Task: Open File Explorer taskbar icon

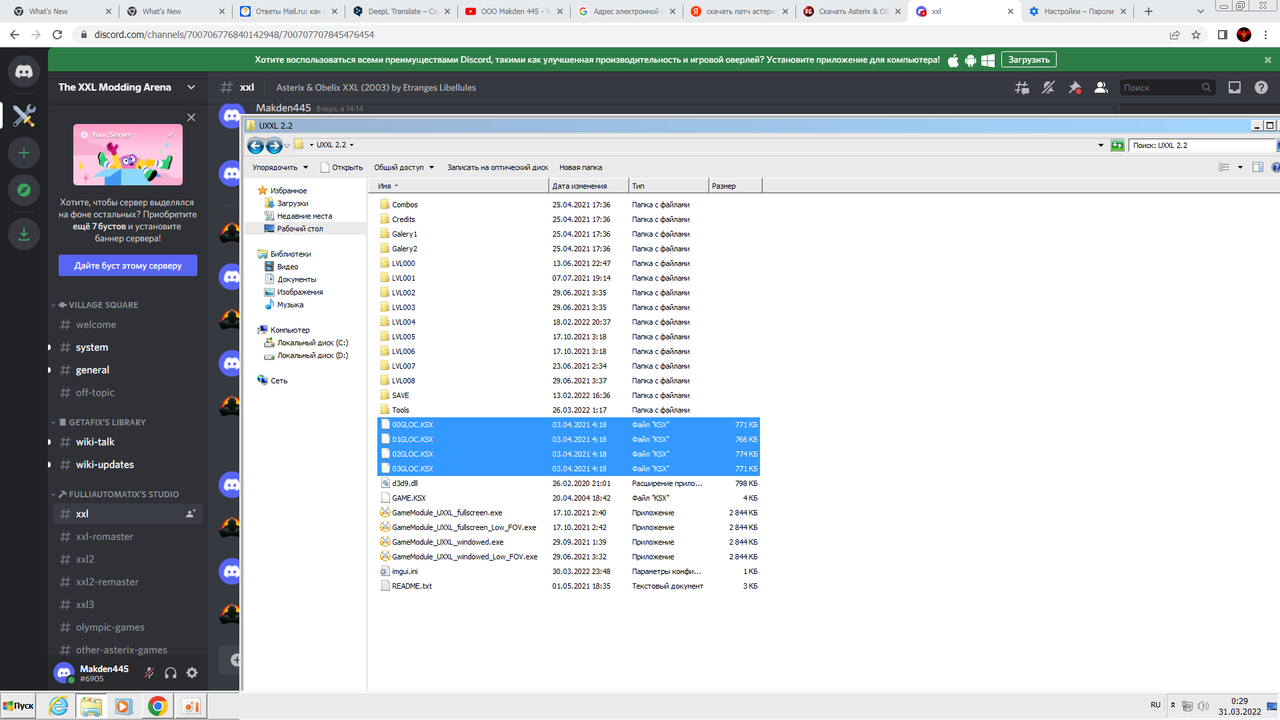Action: (91, 706)
